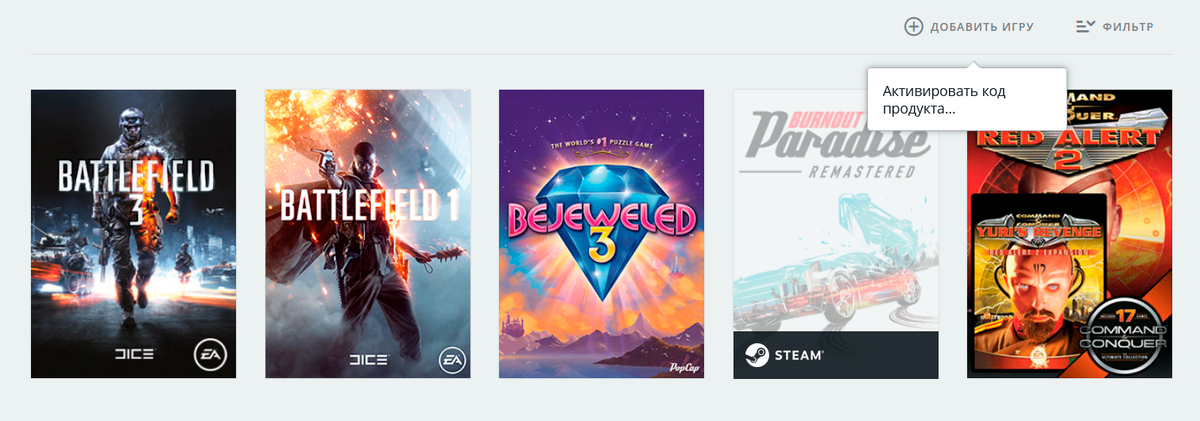Viewport: 1200px width, 421px height.
Task: Select the Bejeweled 3 game cover
Action: coord(602,234)
